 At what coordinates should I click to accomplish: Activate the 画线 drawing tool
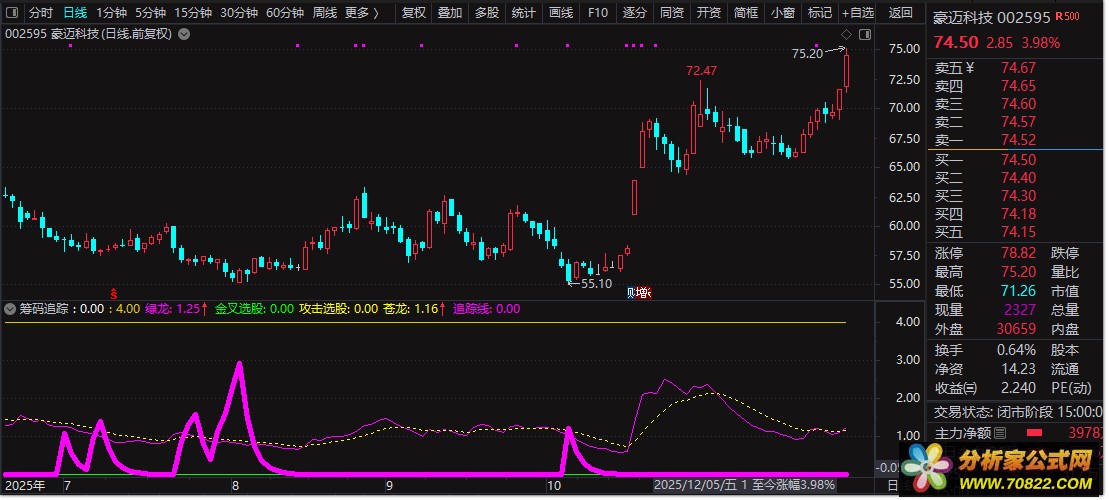click(x=561, y=13)
